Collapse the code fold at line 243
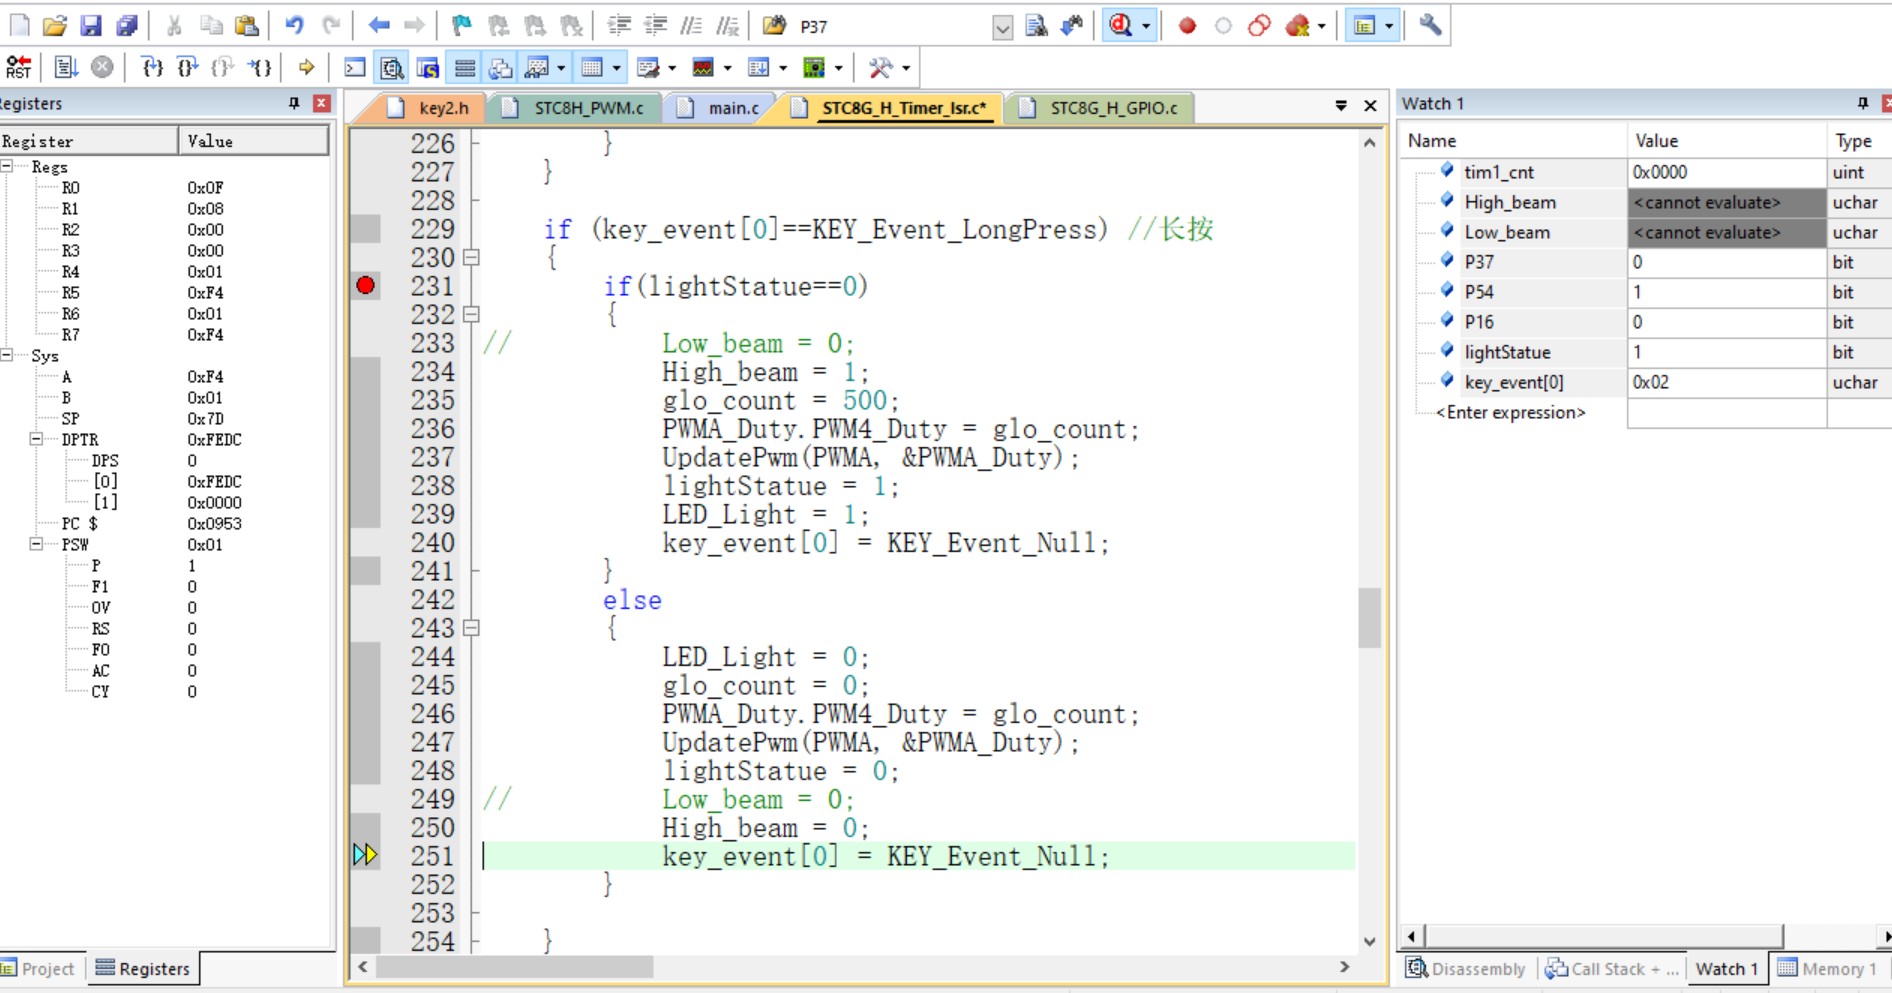The width and height of the screenshot is (1892, 993). (x=471, y=628)
